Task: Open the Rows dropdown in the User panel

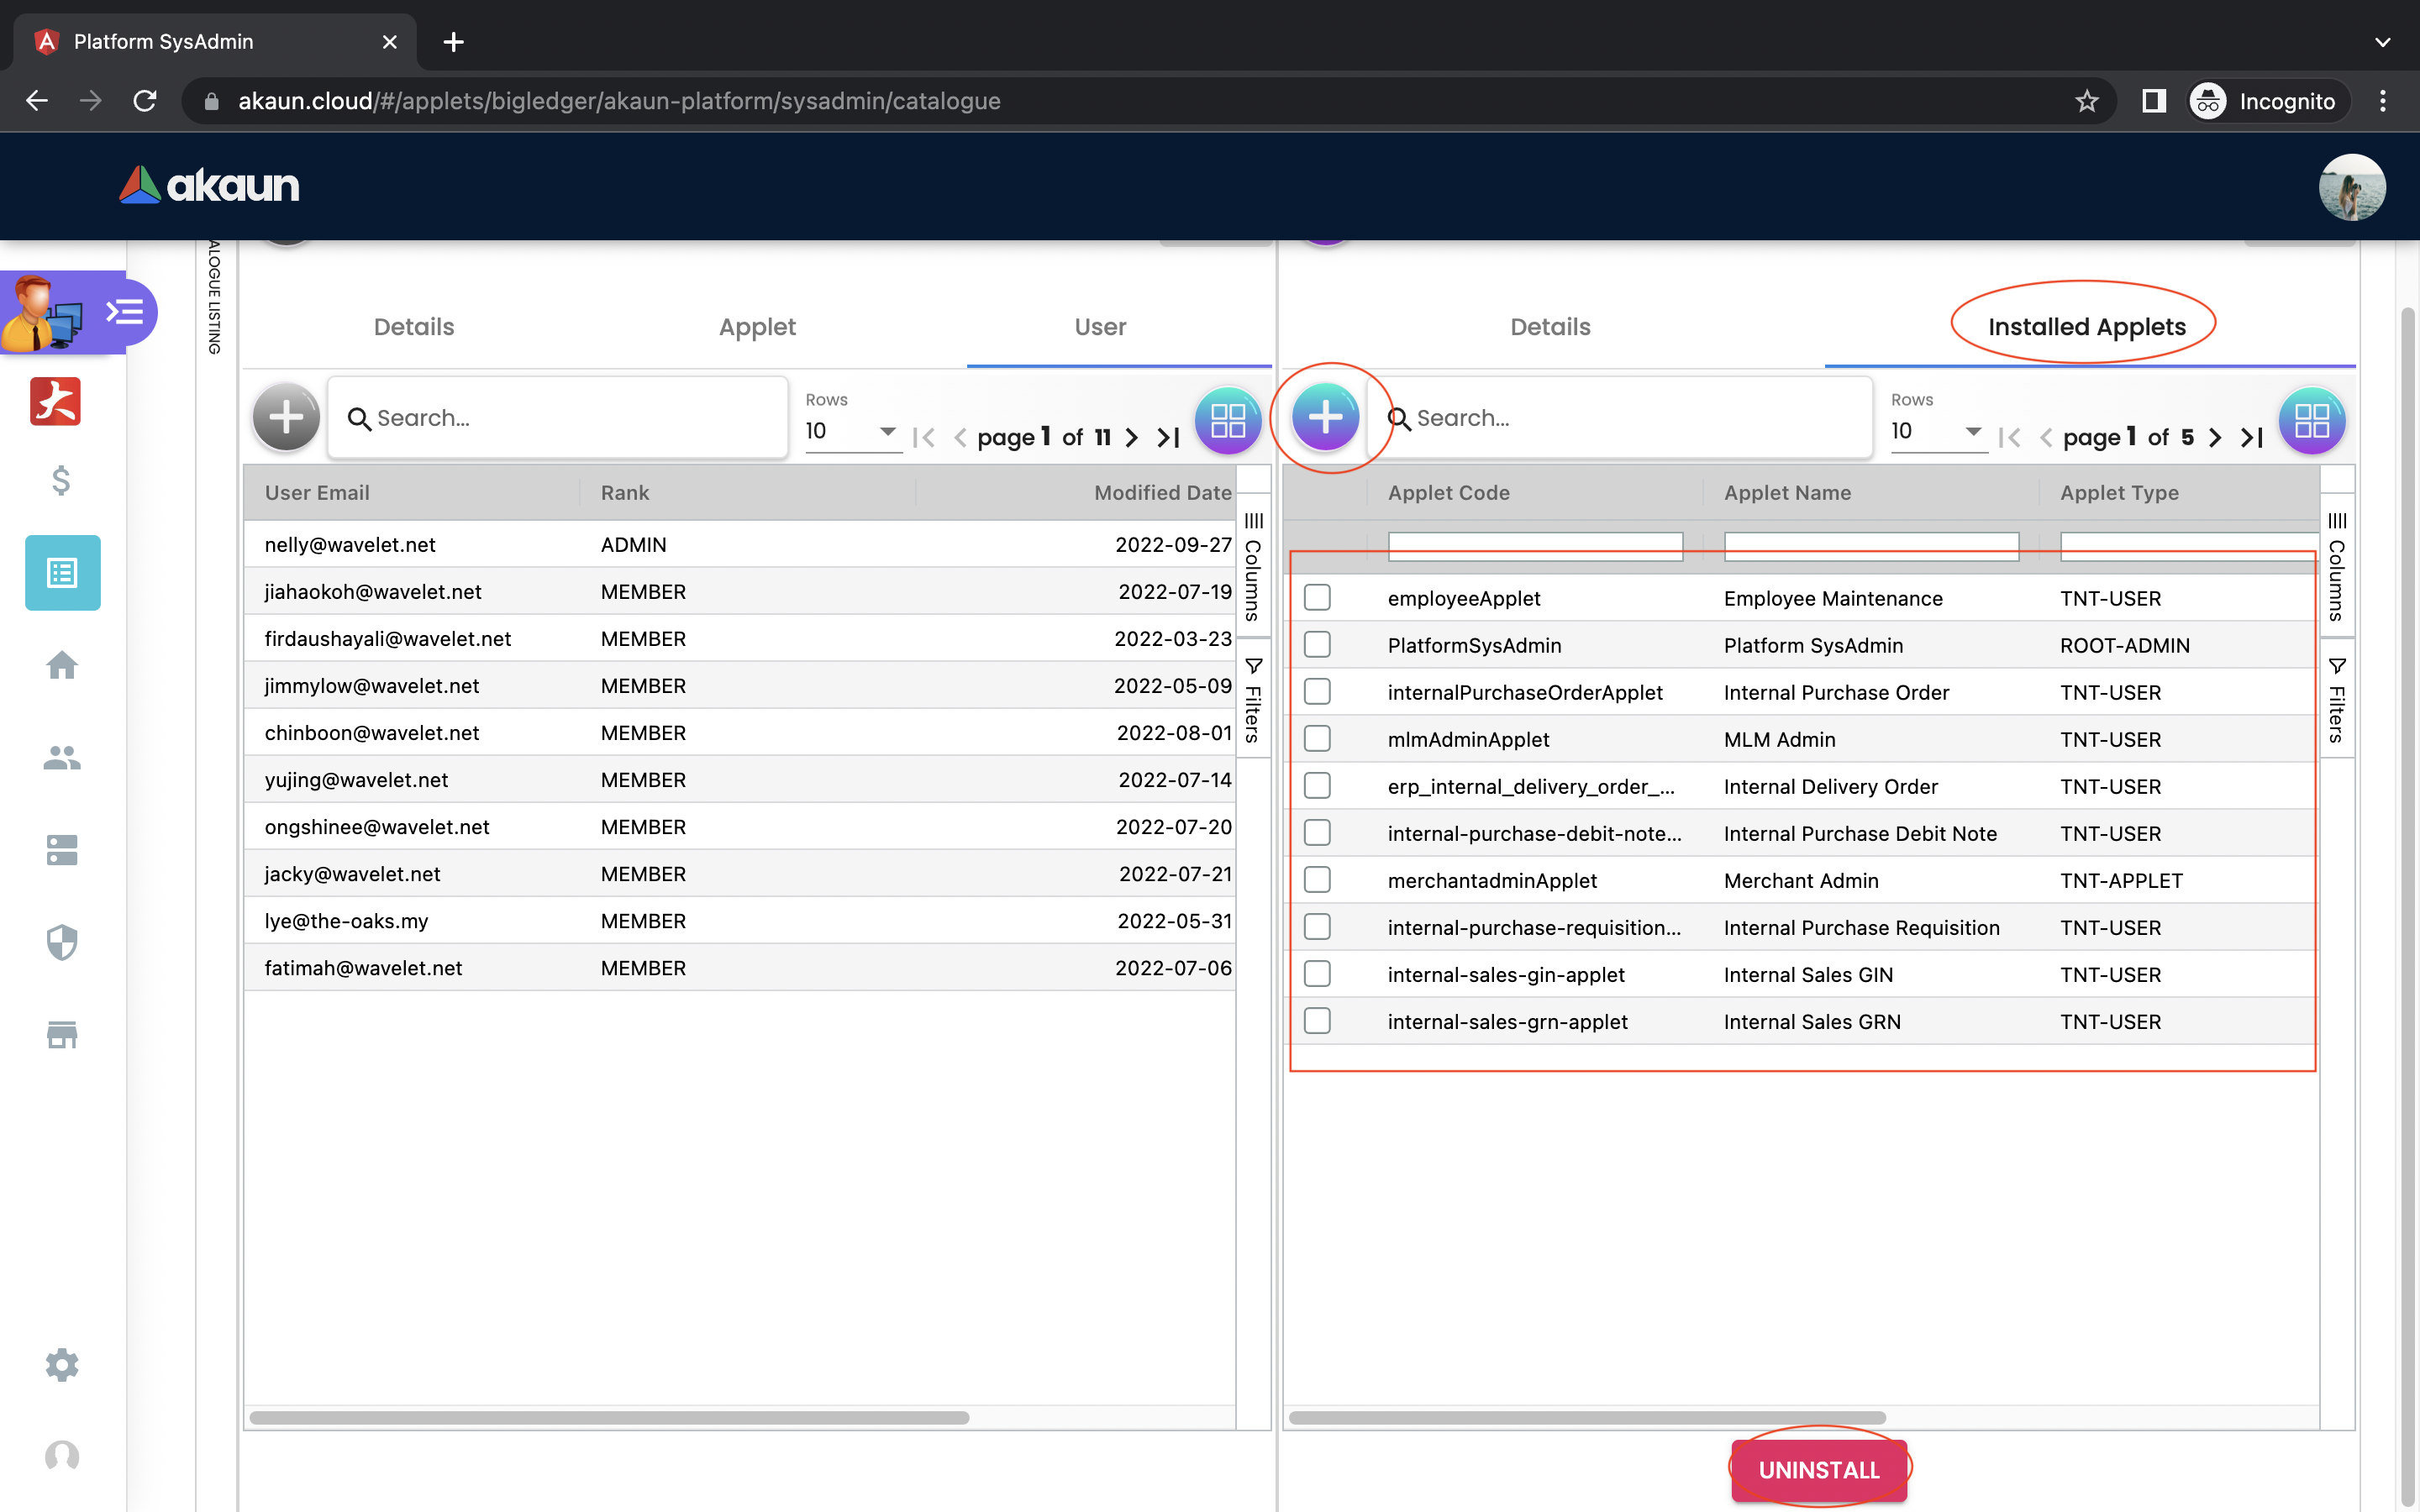Action: coord(851,431)
